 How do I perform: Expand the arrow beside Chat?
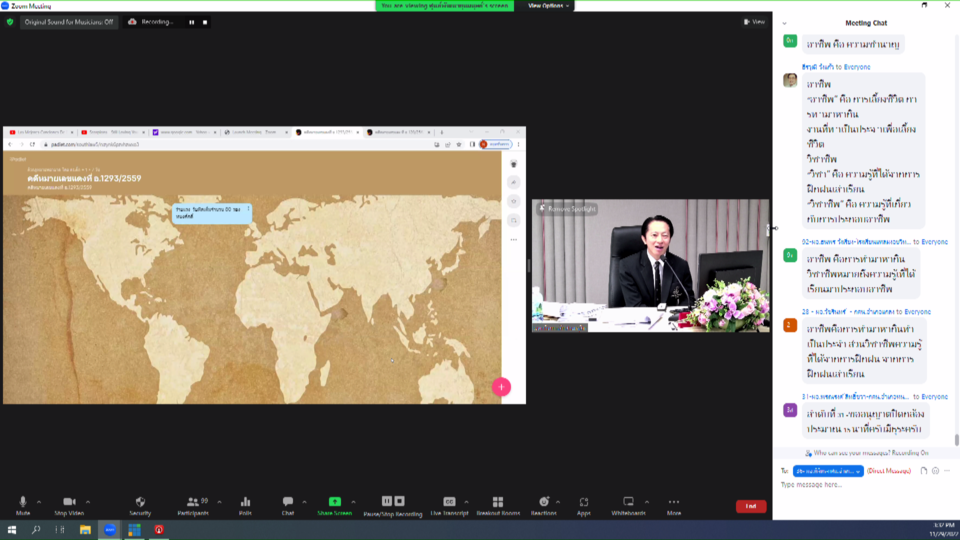304,503
